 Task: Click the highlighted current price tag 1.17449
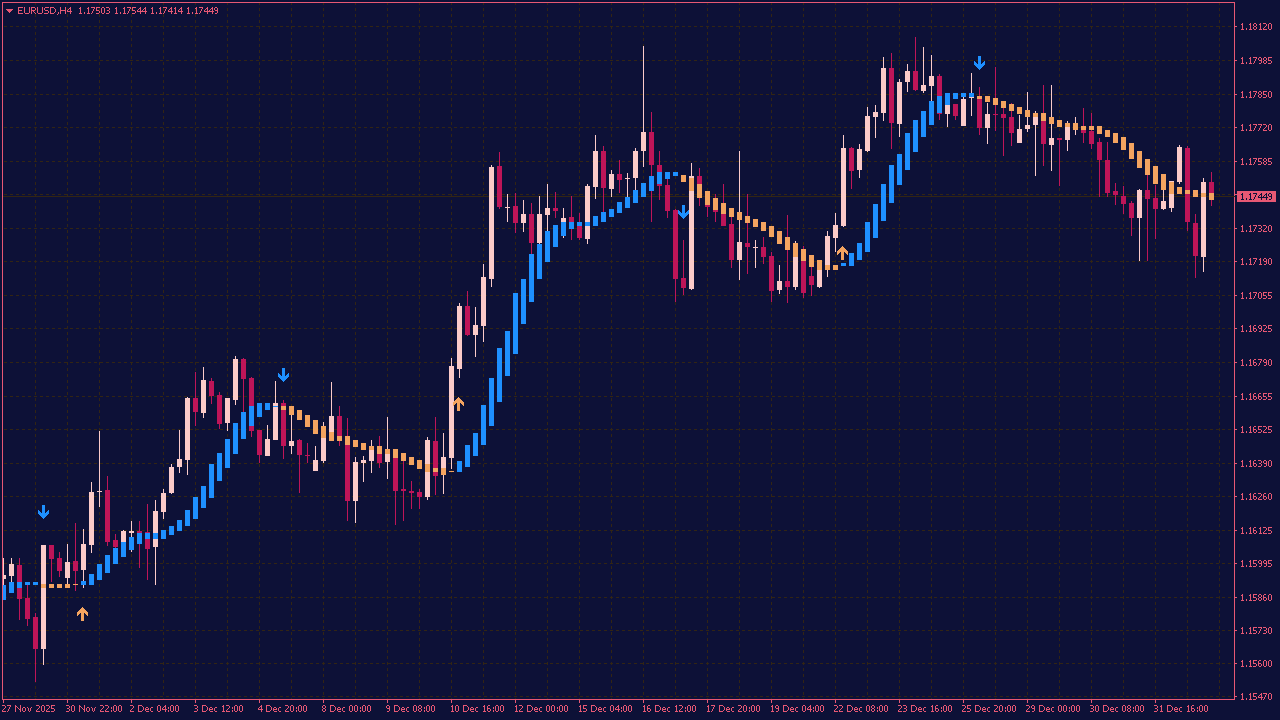point(1255,197)
